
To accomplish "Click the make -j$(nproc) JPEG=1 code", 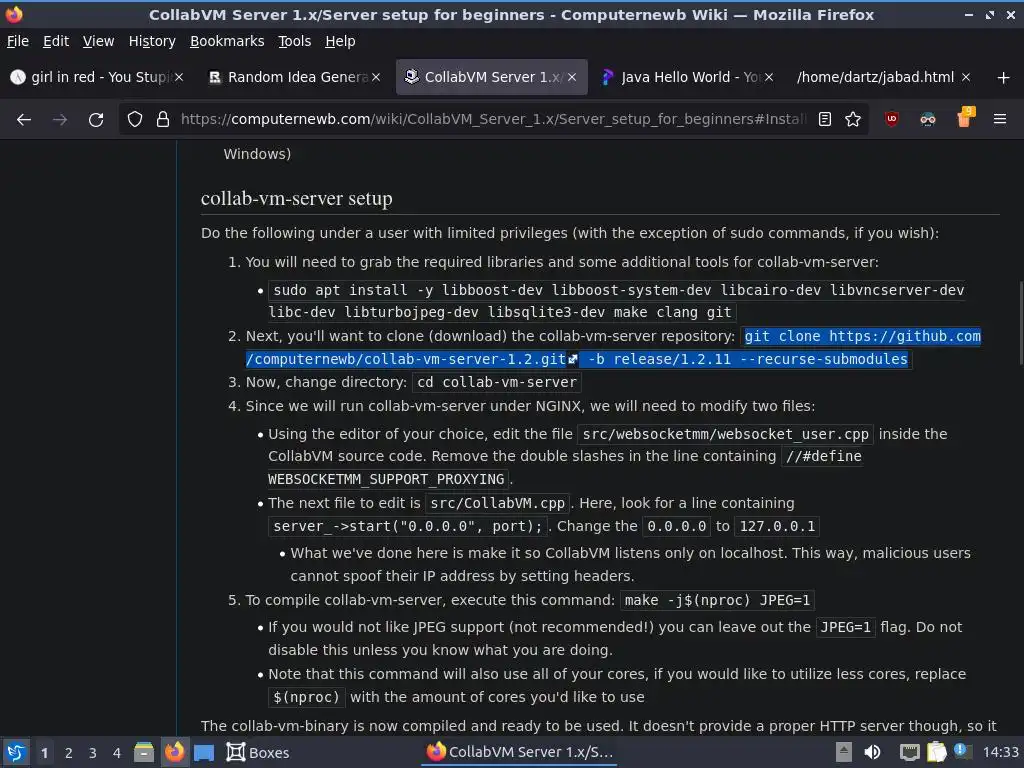I will (x=717, y=600).
